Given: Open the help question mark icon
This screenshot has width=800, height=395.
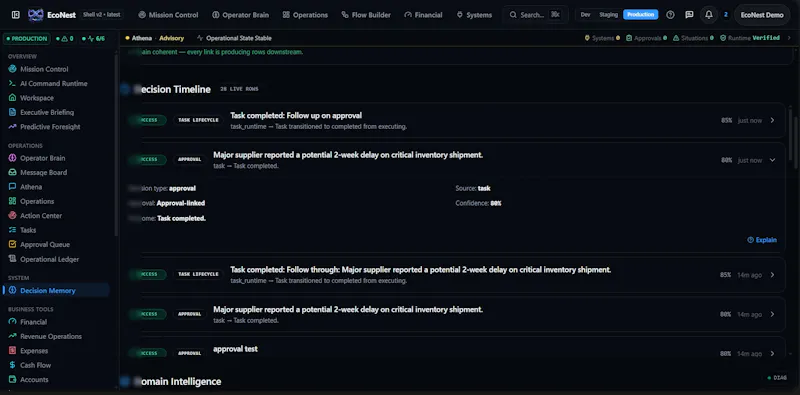Looking at the screenshot, I should pos(670,15).
